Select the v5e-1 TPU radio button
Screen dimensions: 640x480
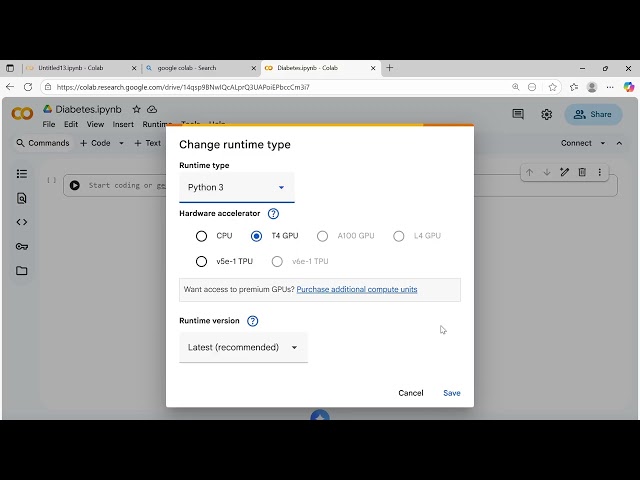[201, 261]
